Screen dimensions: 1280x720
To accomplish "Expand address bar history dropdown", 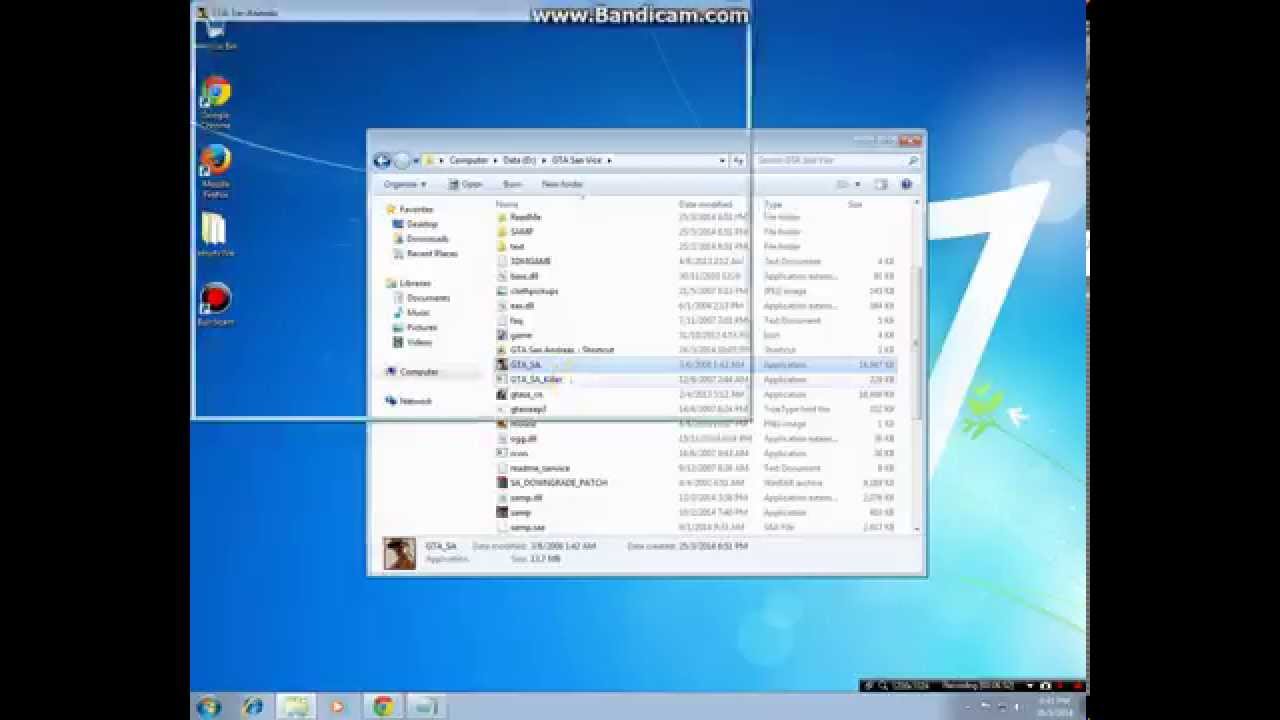I will coord(722,160).
